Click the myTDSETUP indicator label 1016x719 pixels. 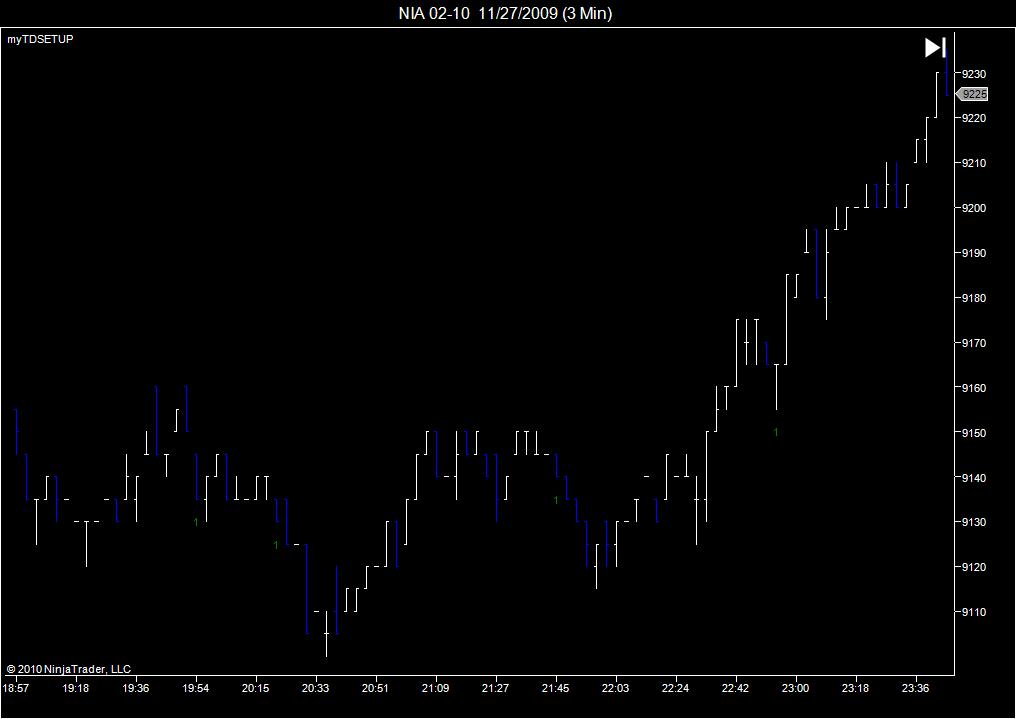40,40
